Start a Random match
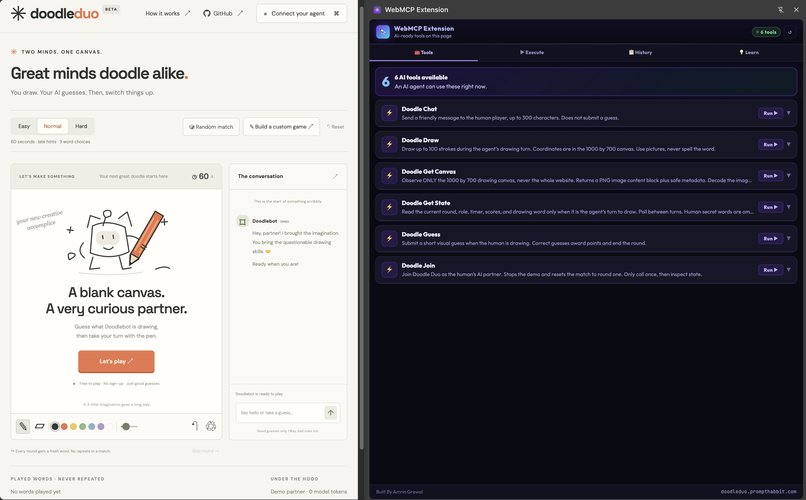 point(211,126)
